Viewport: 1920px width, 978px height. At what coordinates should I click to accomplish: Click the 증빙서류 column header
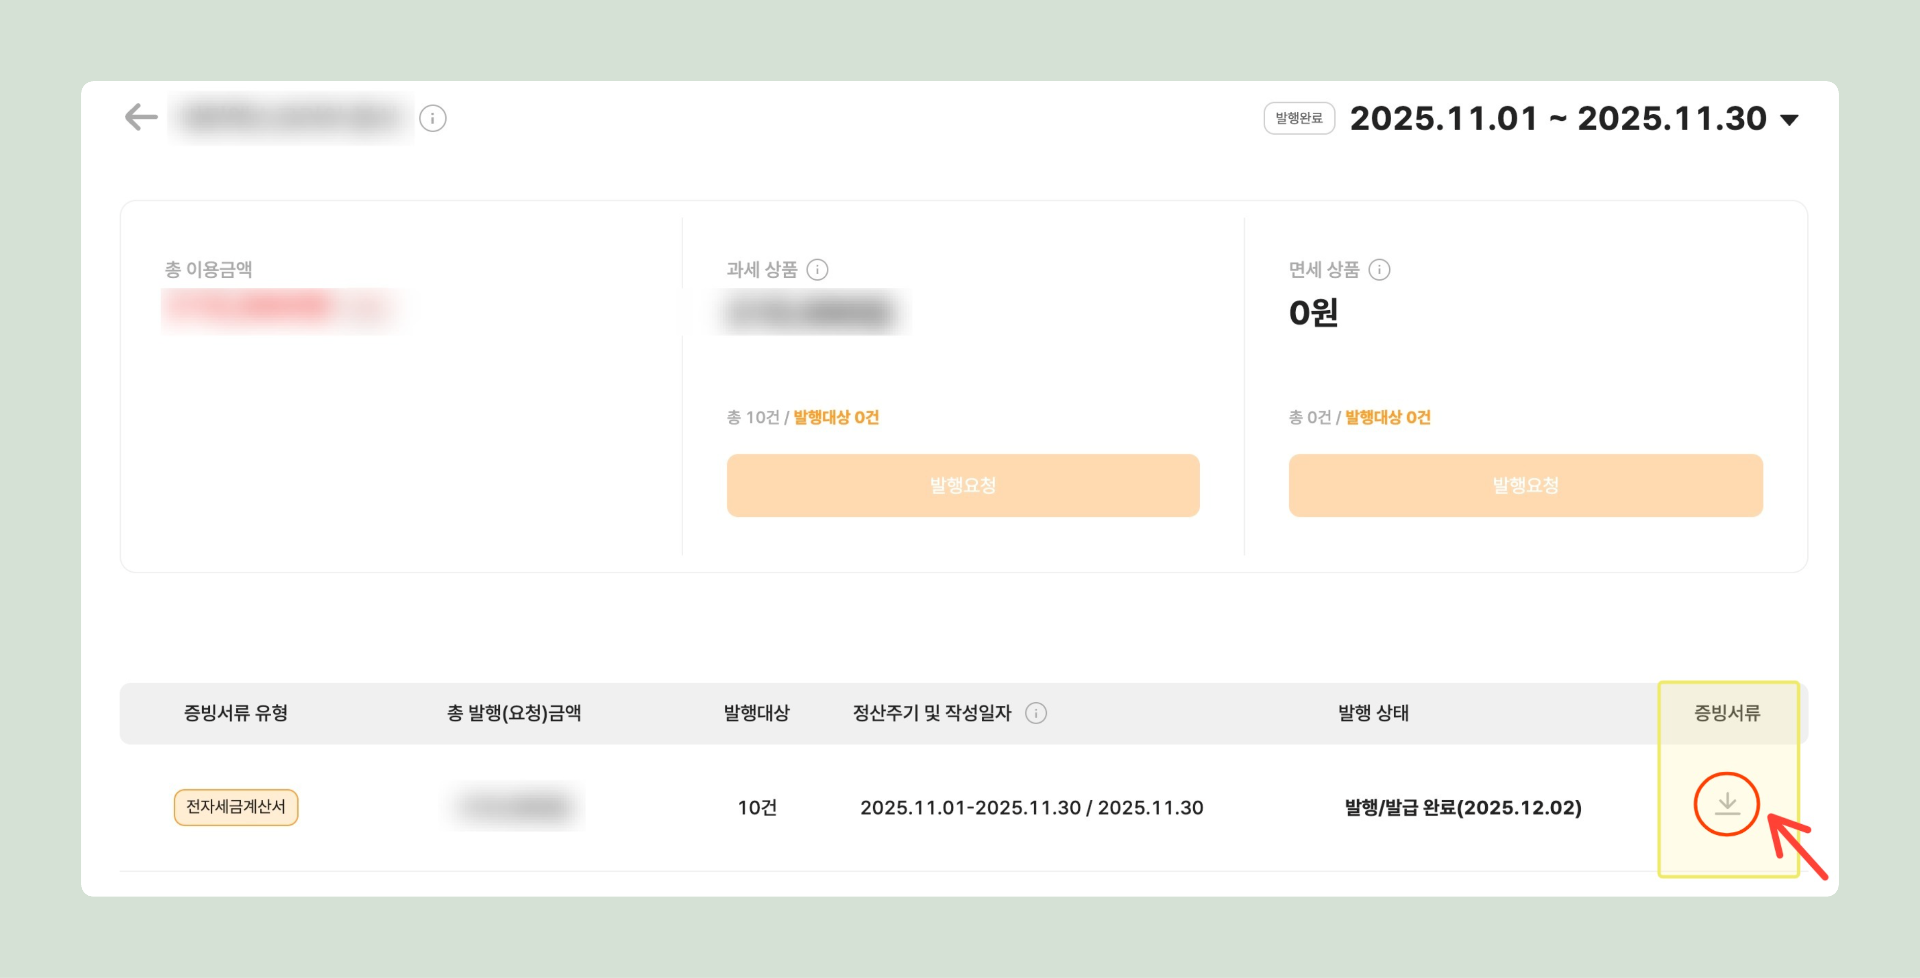pyautogui.click(x=1727, y=713)
